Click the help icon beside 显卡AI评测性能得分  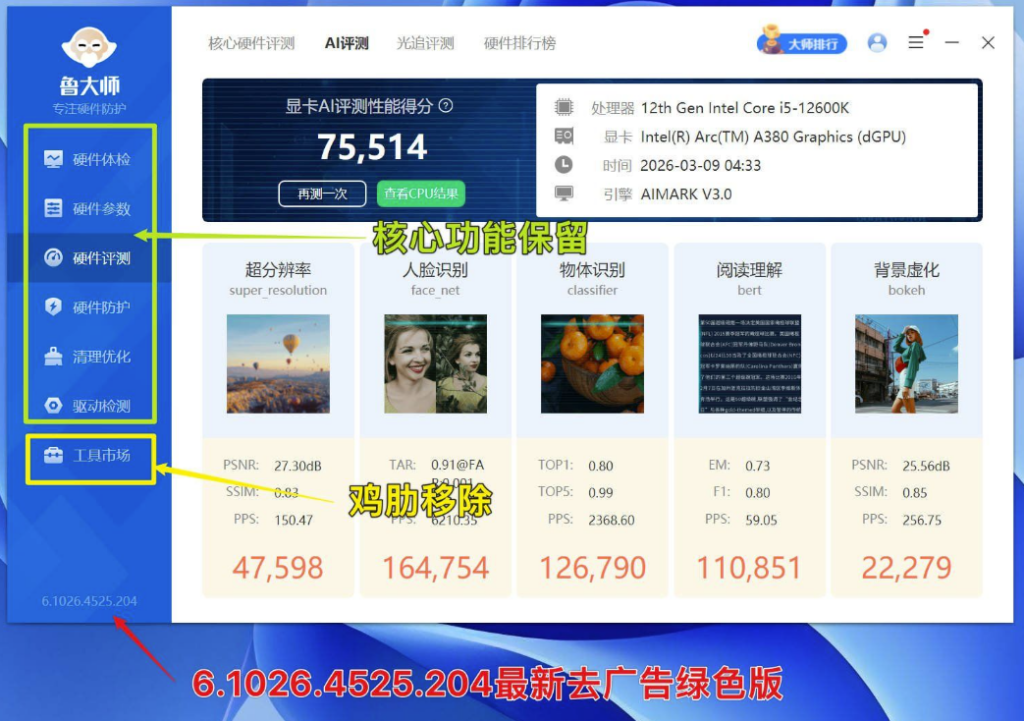click(446, 106)
